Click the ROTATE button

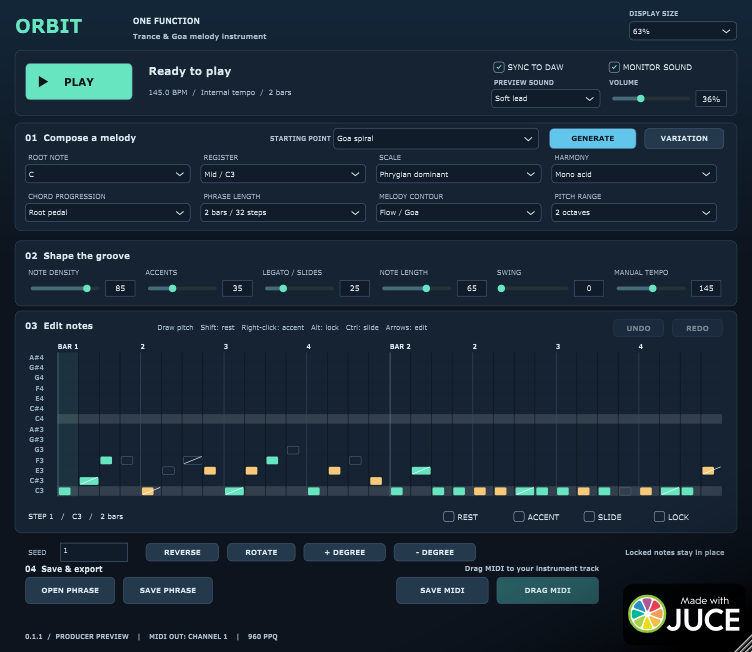(261, 552)
